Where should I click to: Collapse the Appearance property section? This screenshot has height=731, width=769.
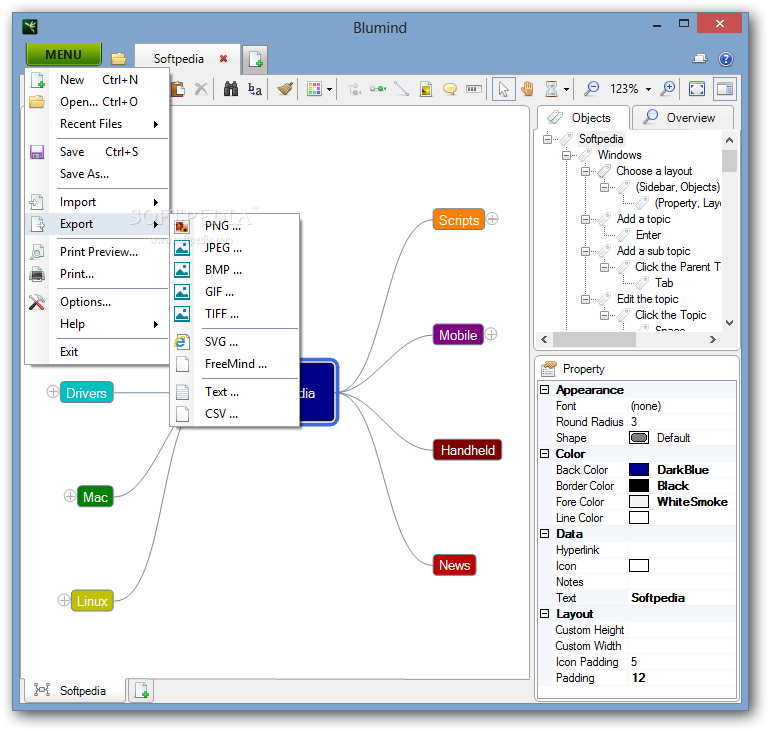point(544,390)
